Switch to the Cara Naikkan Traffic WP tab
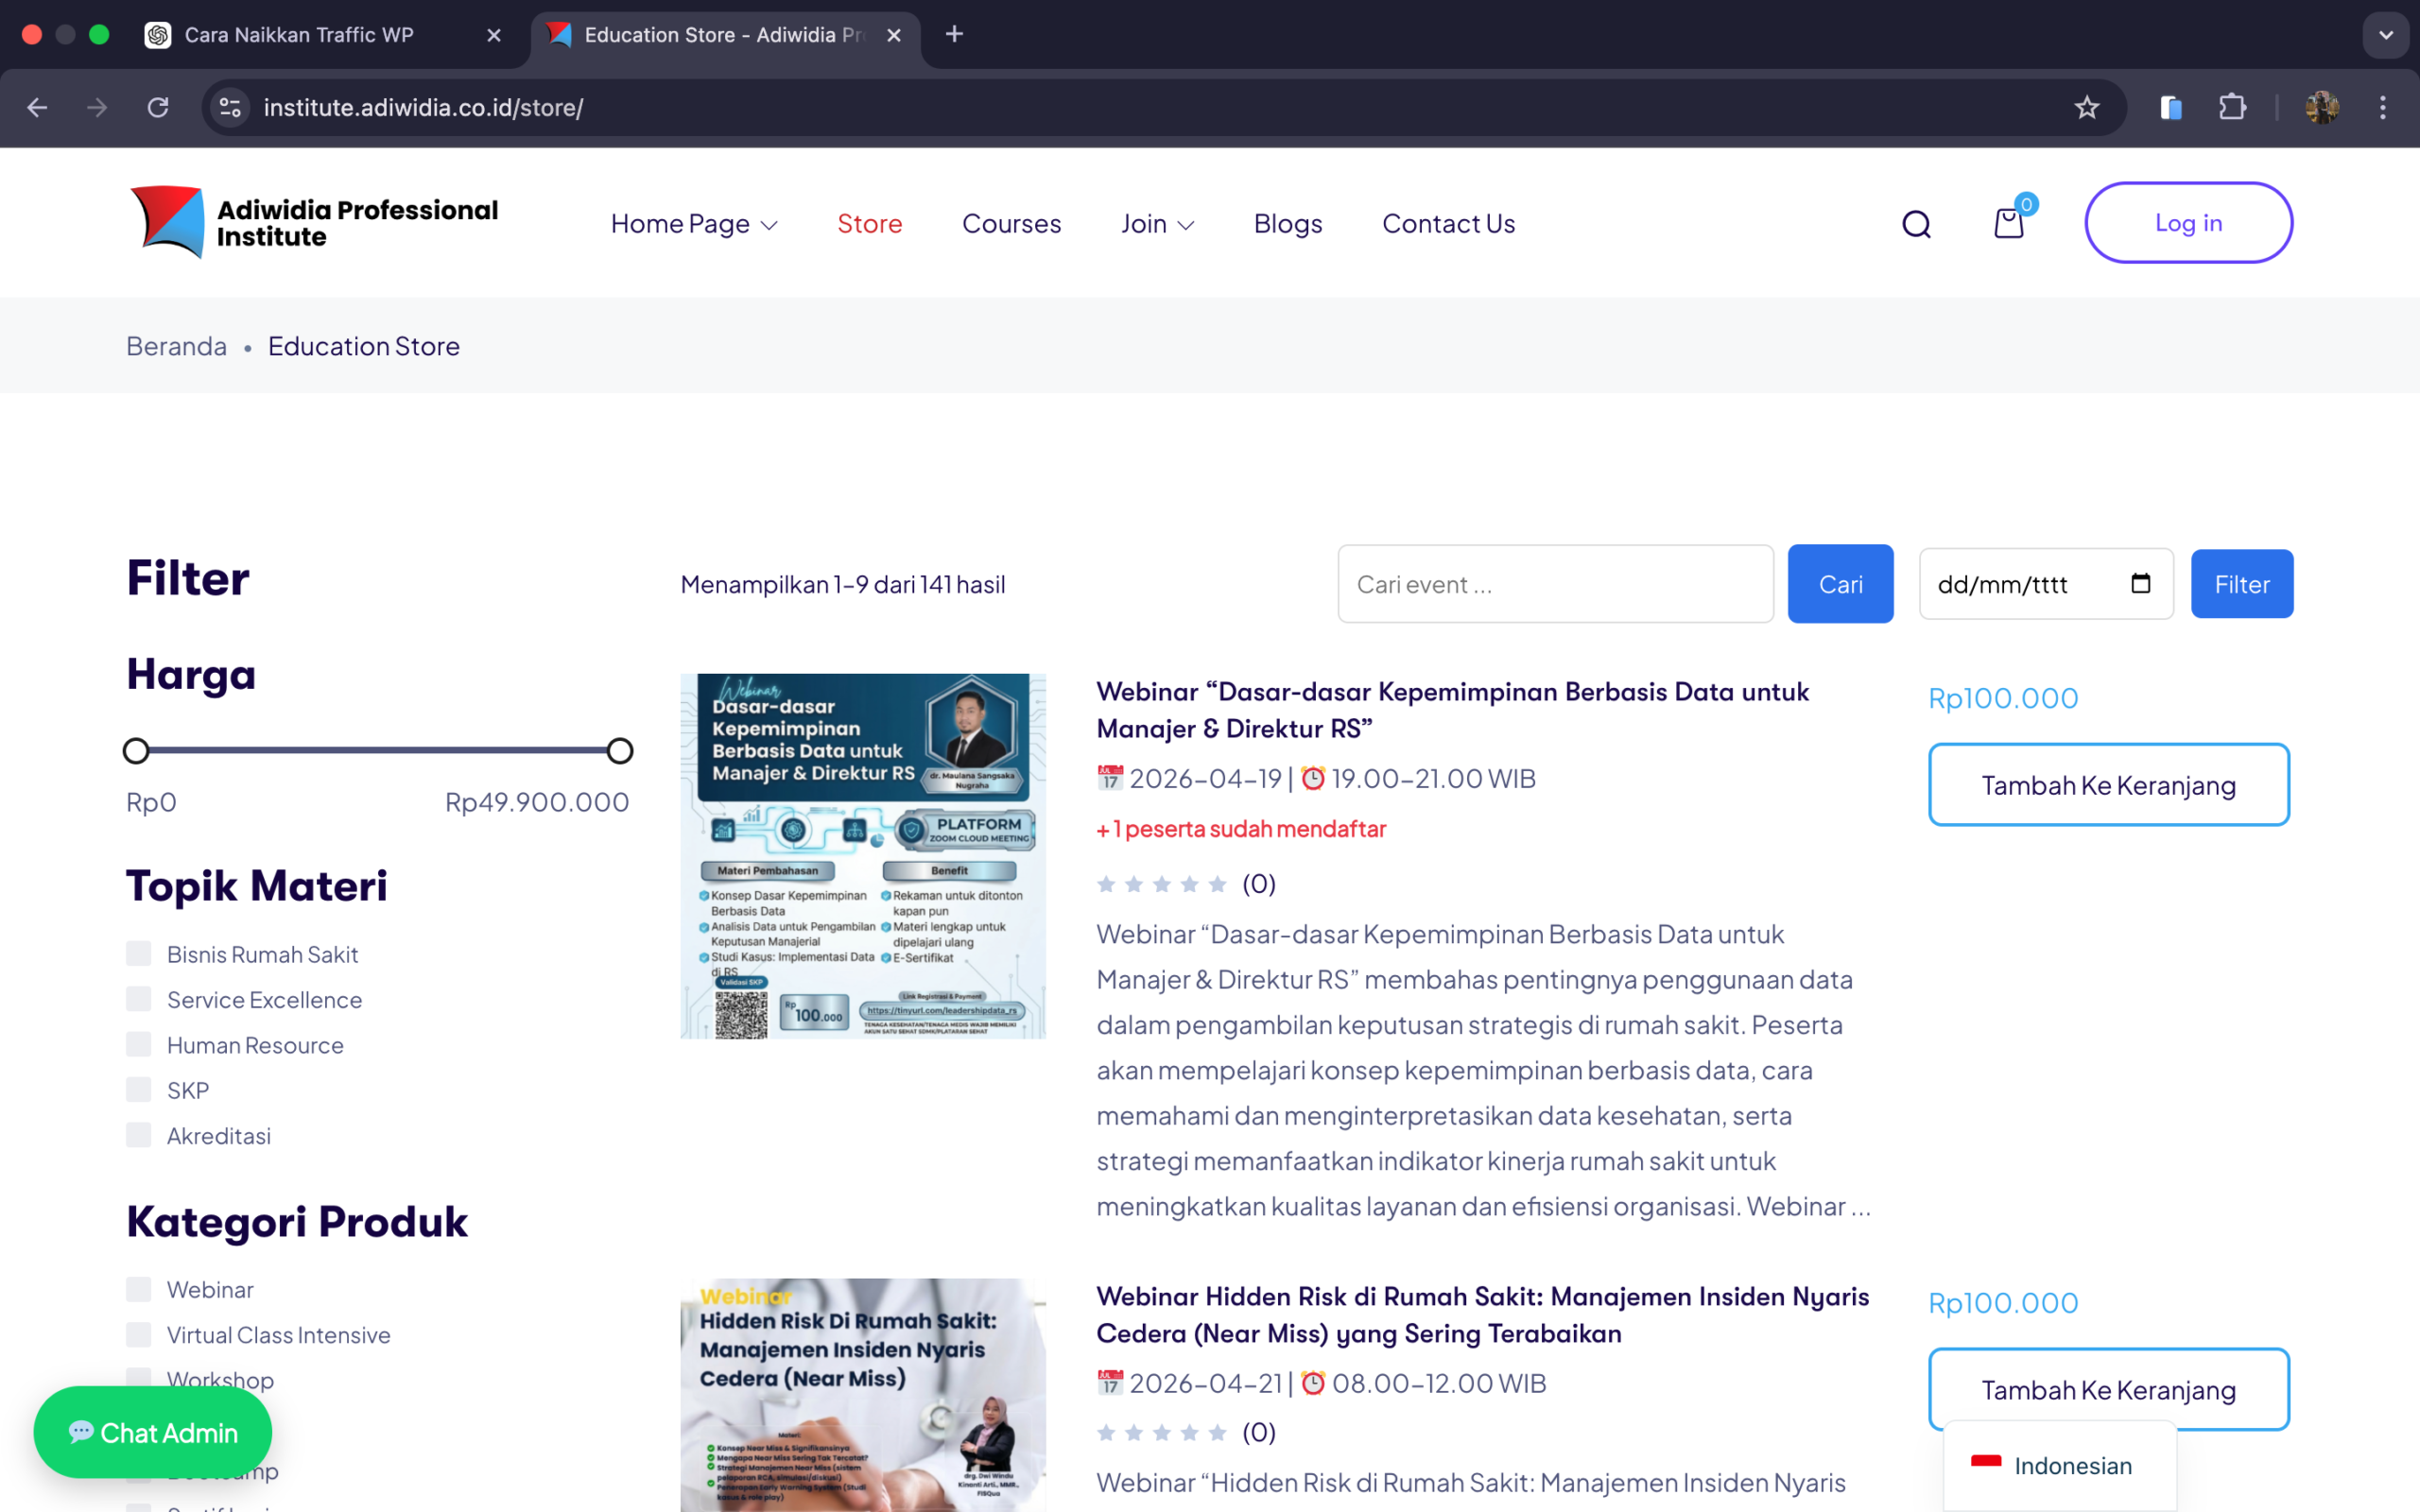The height and width of the screenshot is (1512, 2420). (x=300, y=35)
